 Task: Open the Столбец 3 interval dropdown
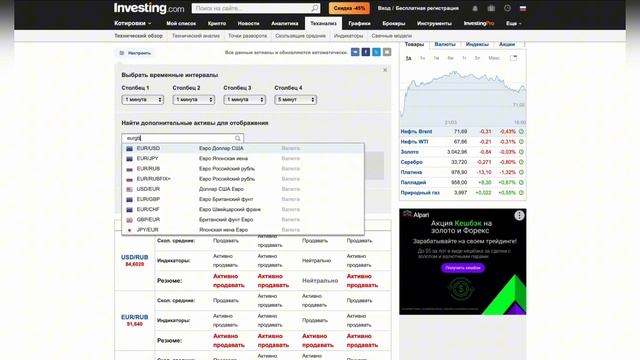244,100
